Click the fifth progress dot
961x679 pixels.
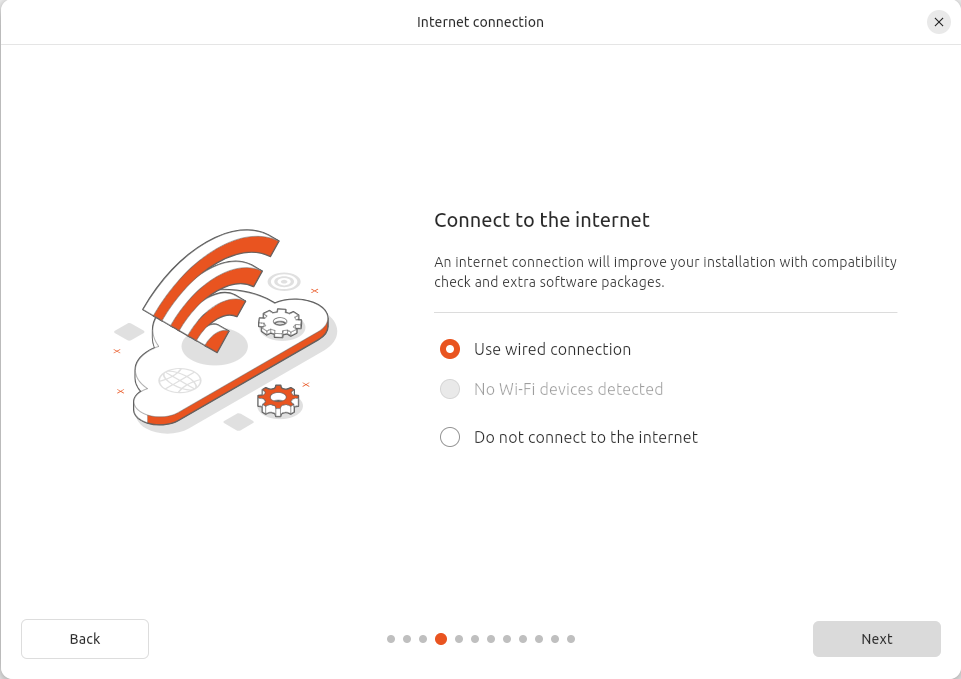[457, 638]
